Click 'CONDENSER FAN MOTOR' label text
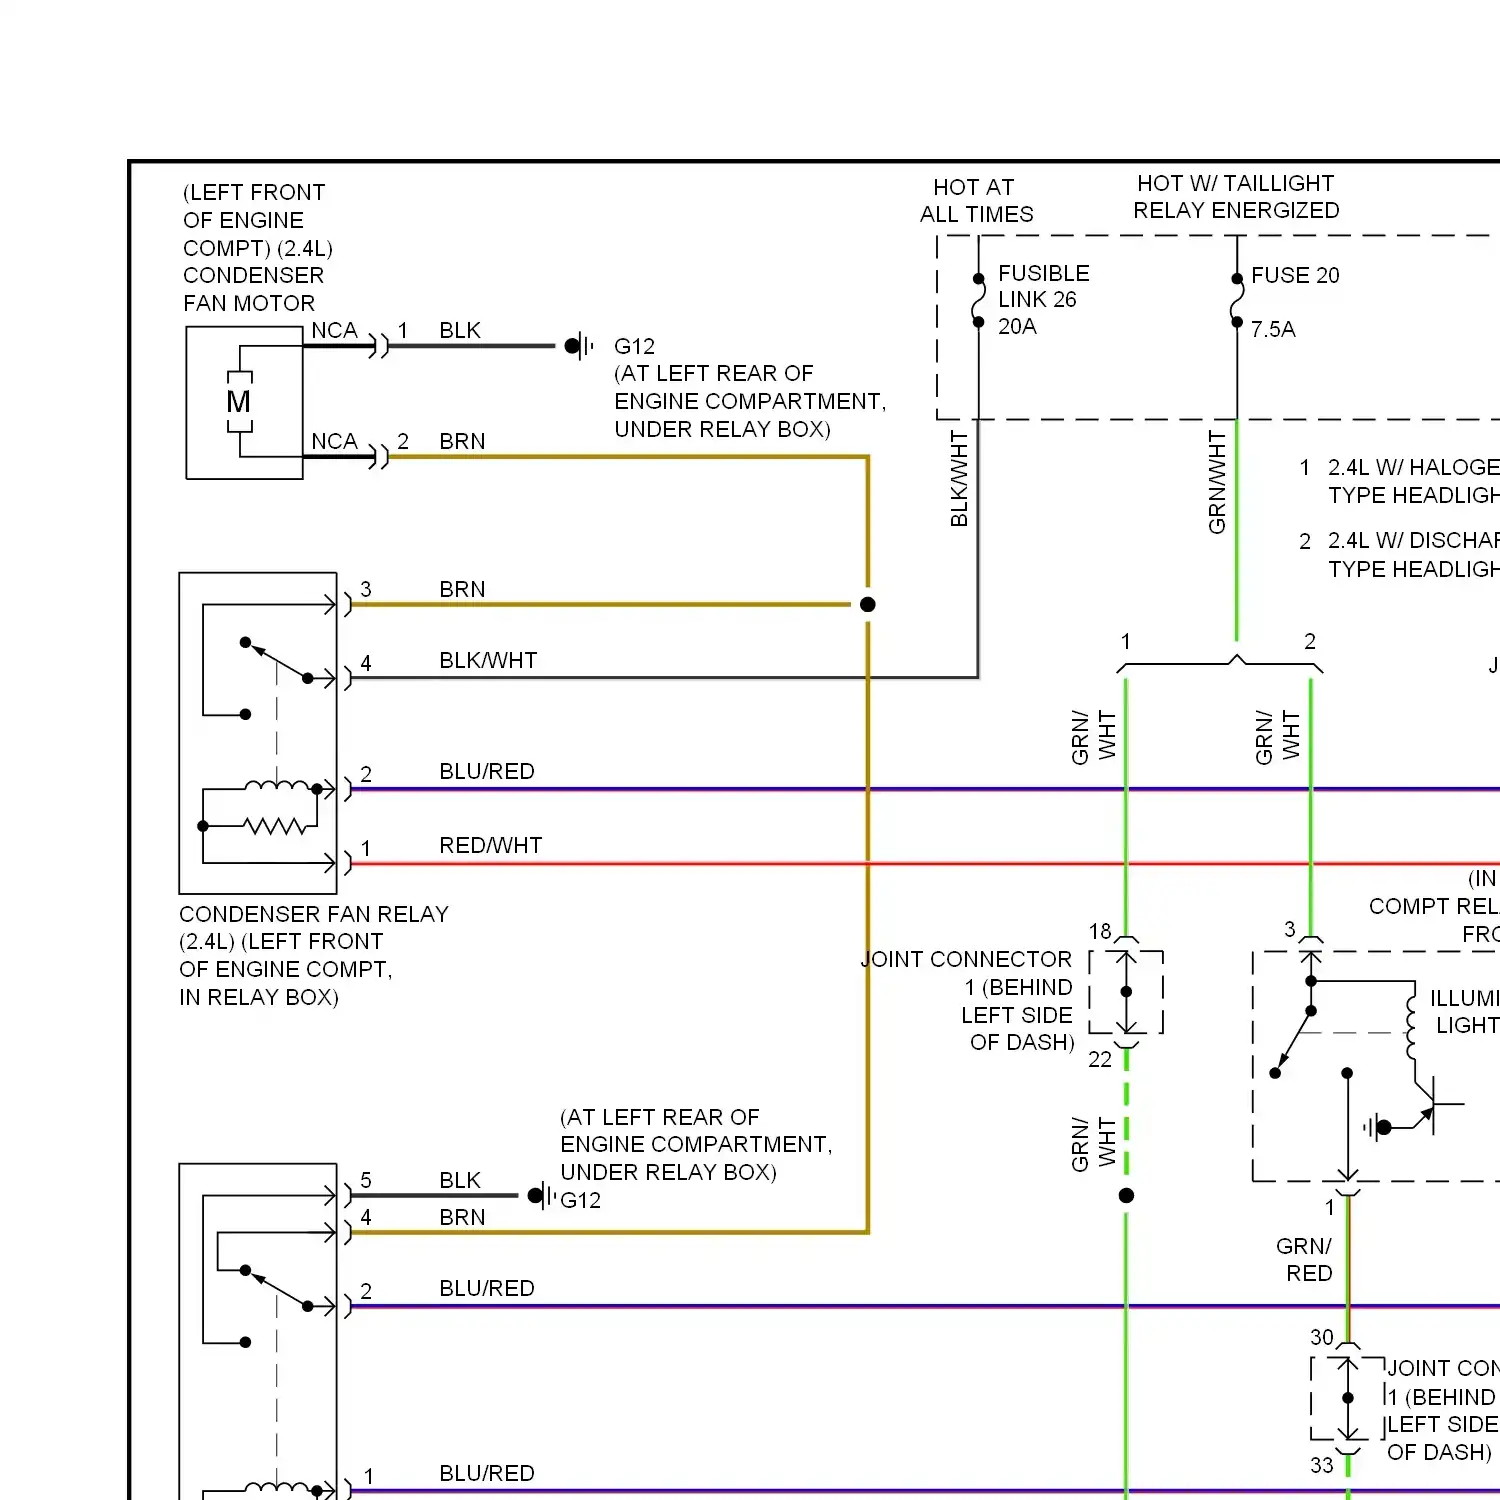Viewport: 1500px width, 1500px height. click(254, 289)
